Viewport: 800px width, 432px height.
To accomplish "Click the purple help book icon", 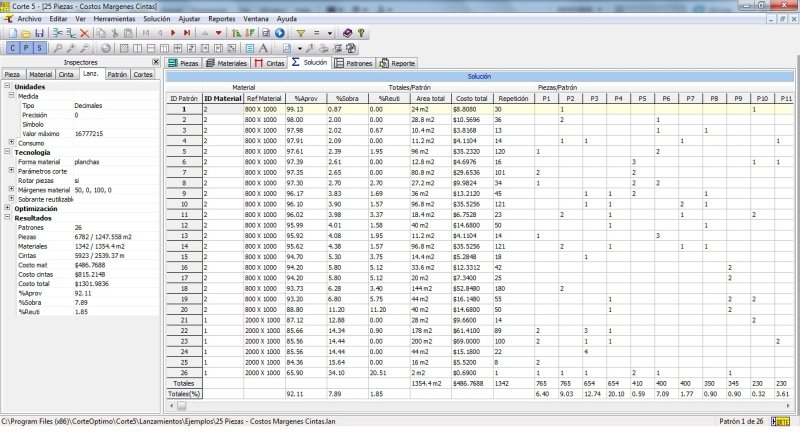I will point(347,33).
